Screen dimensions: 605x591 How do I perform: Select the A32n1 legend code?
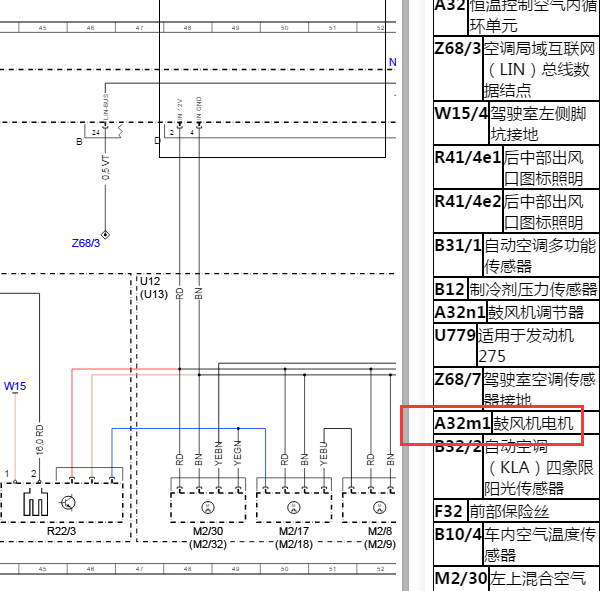[460, 312]
